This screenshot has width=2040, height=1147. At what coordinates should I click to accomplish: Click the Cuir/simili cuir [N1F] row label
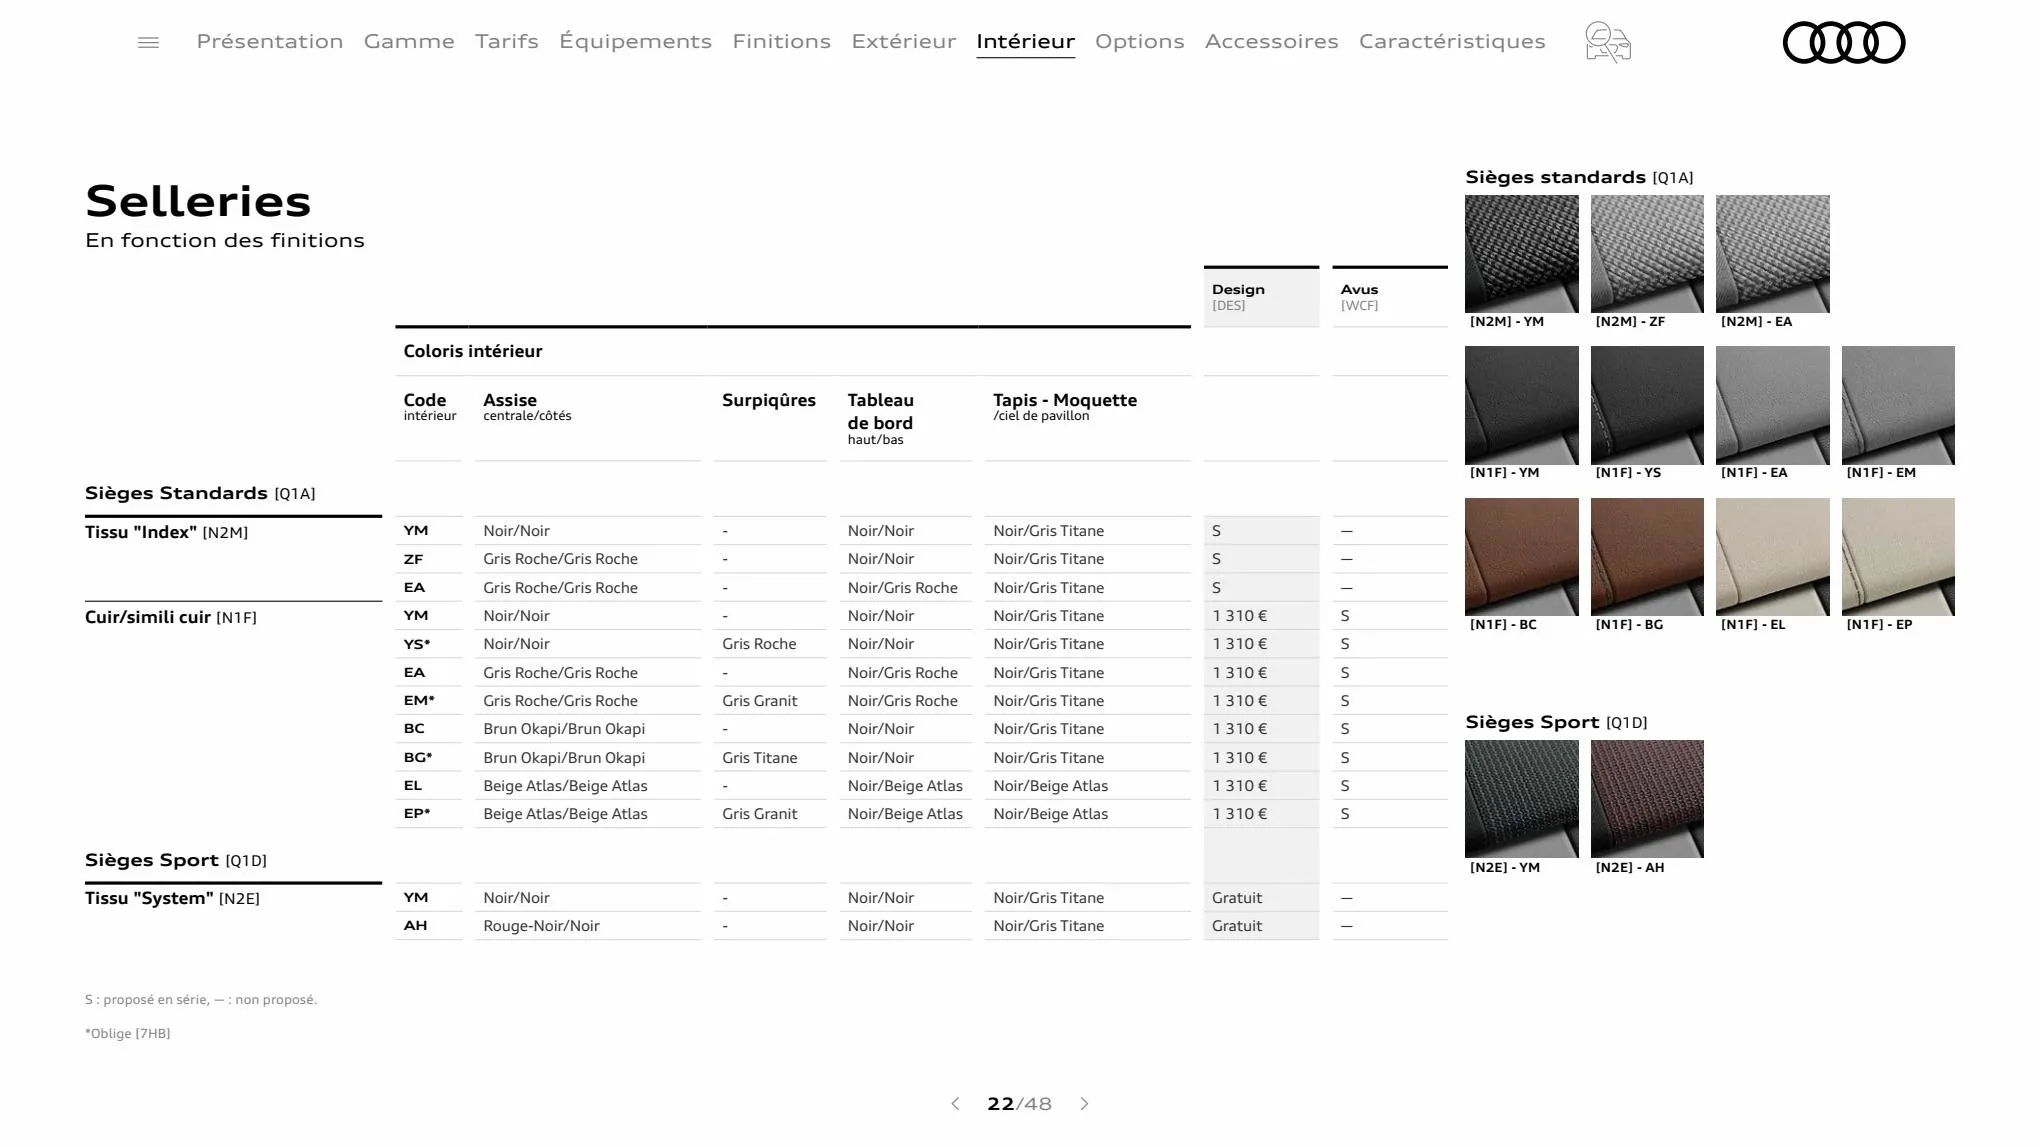click(171, 617)
